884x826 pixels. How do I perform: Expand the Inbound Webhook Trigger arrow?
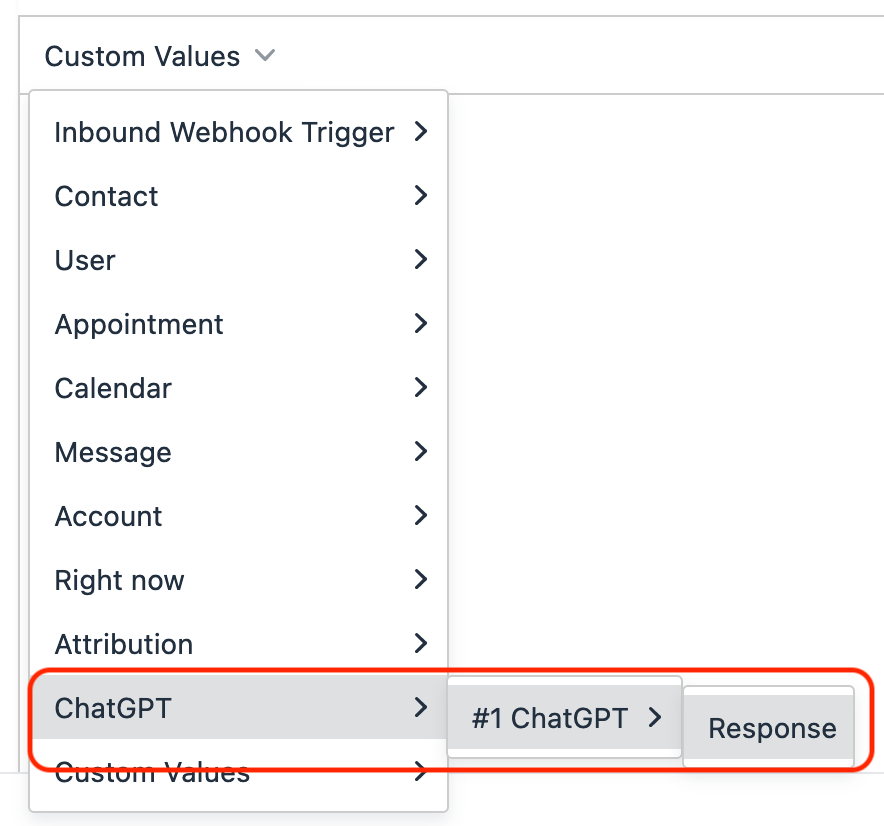(x=421, y=131)
